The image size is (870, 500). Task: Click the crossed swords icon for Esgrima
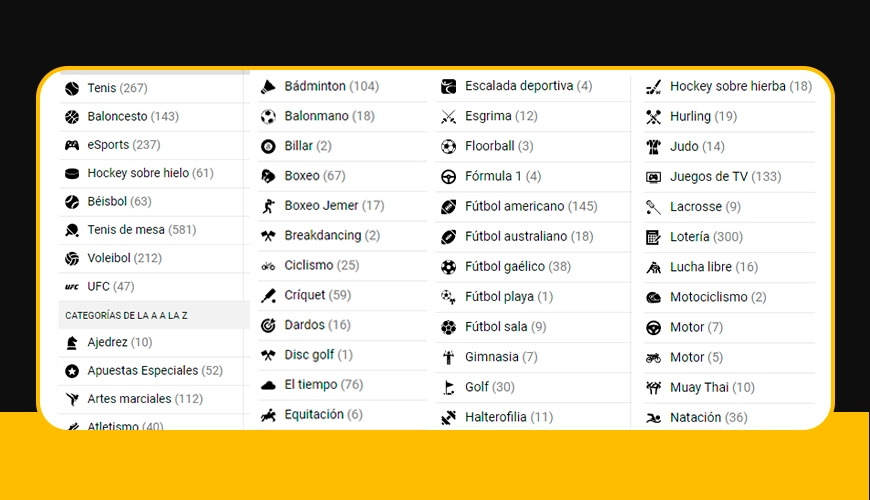pyautogui.click(x=448, y=117)
